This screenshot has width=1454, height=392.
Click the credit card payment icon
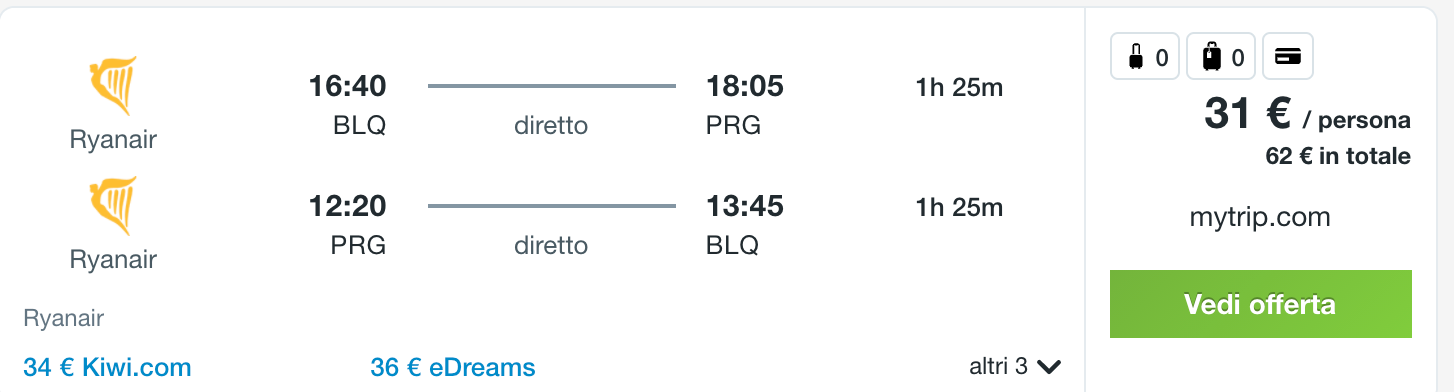click(1288, 57)
